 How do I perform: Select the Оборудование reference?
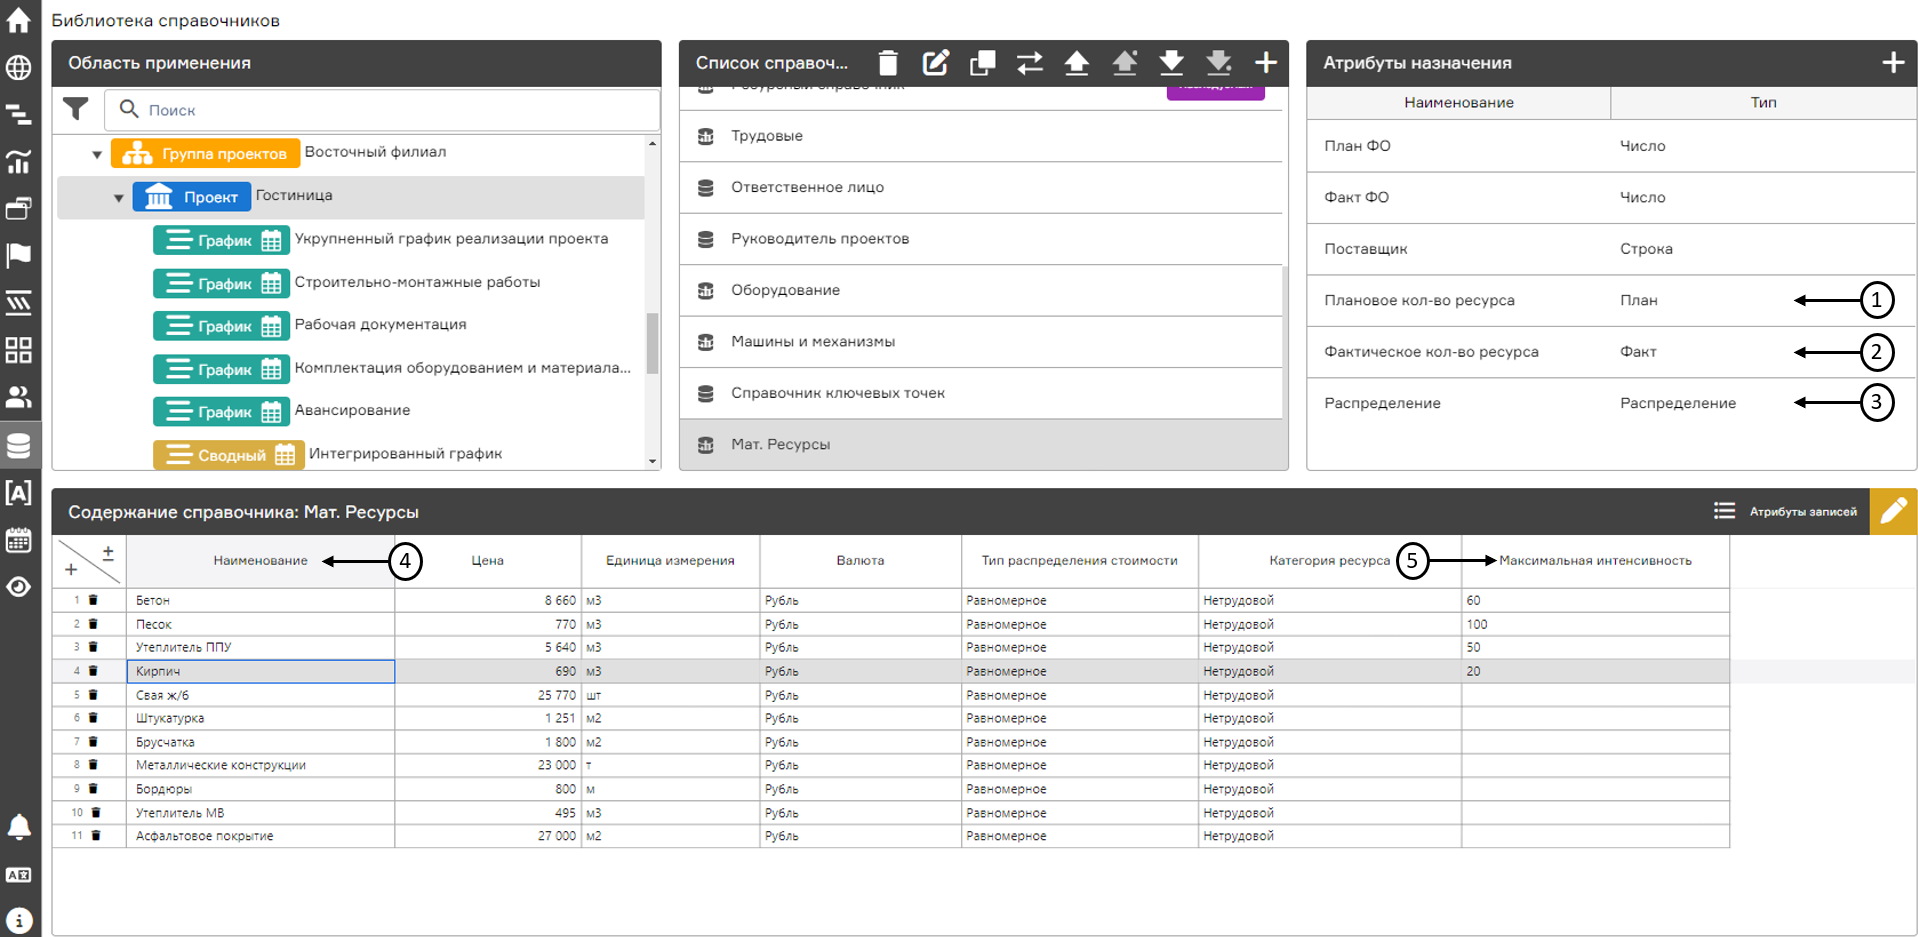pos(981,290)
